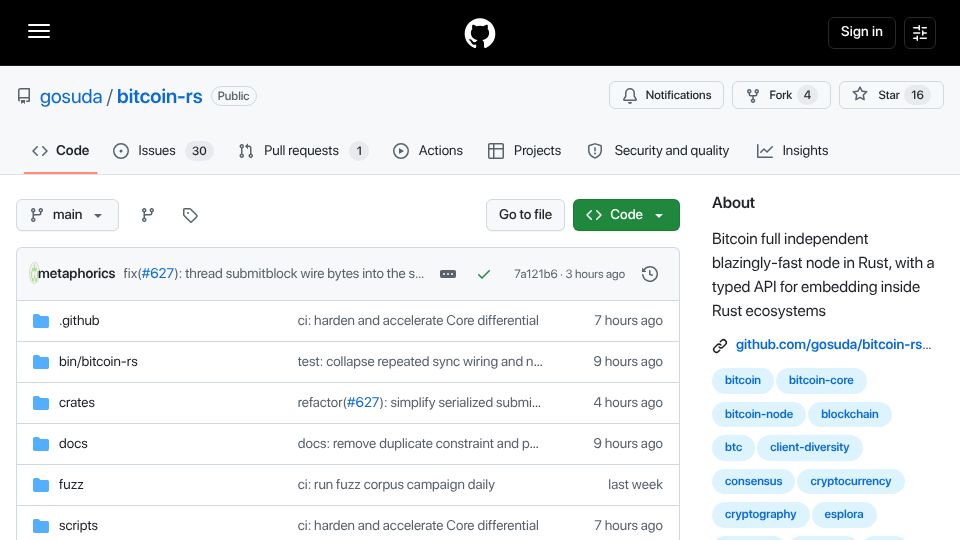Screen dimensions: 960x540
Task: View all branches icon
Action: pyautogui.click(x=148, y=215)
